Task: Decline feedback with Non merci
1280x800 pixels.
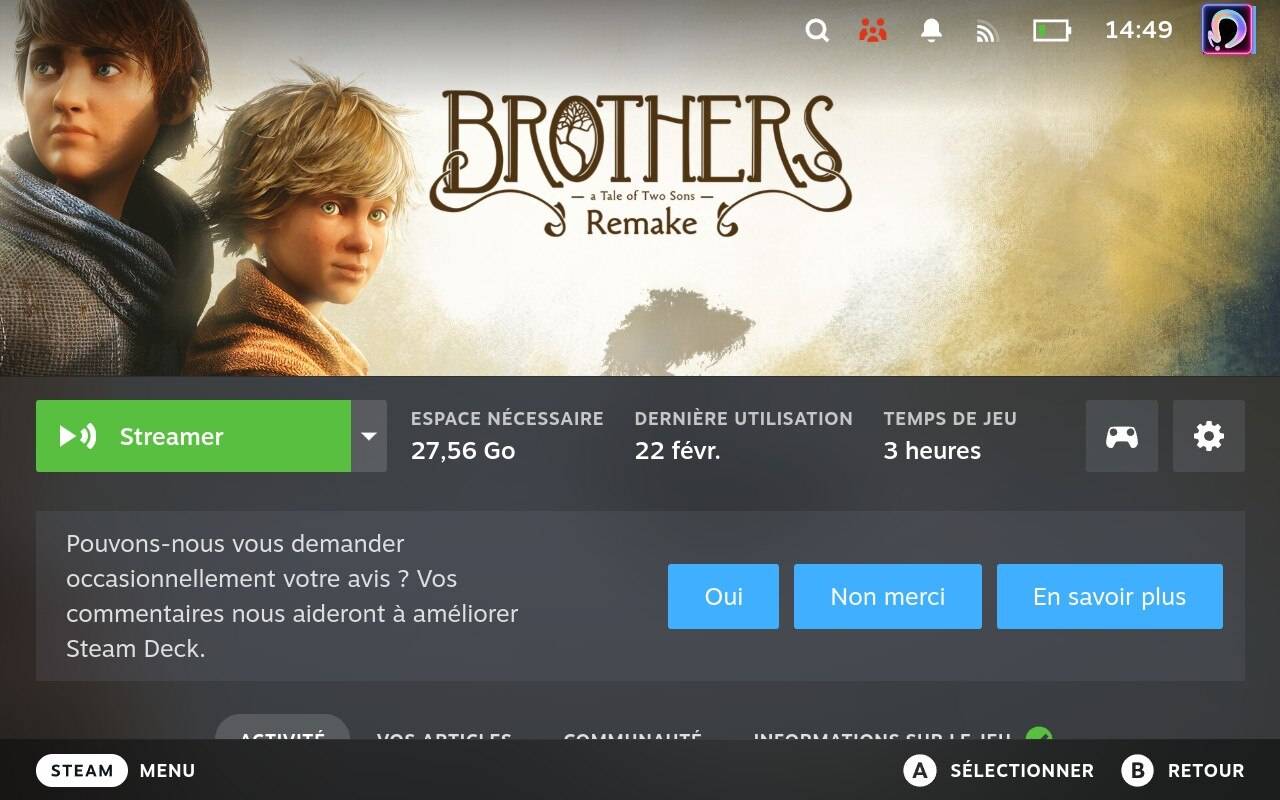Action: (x=888, y=597)
